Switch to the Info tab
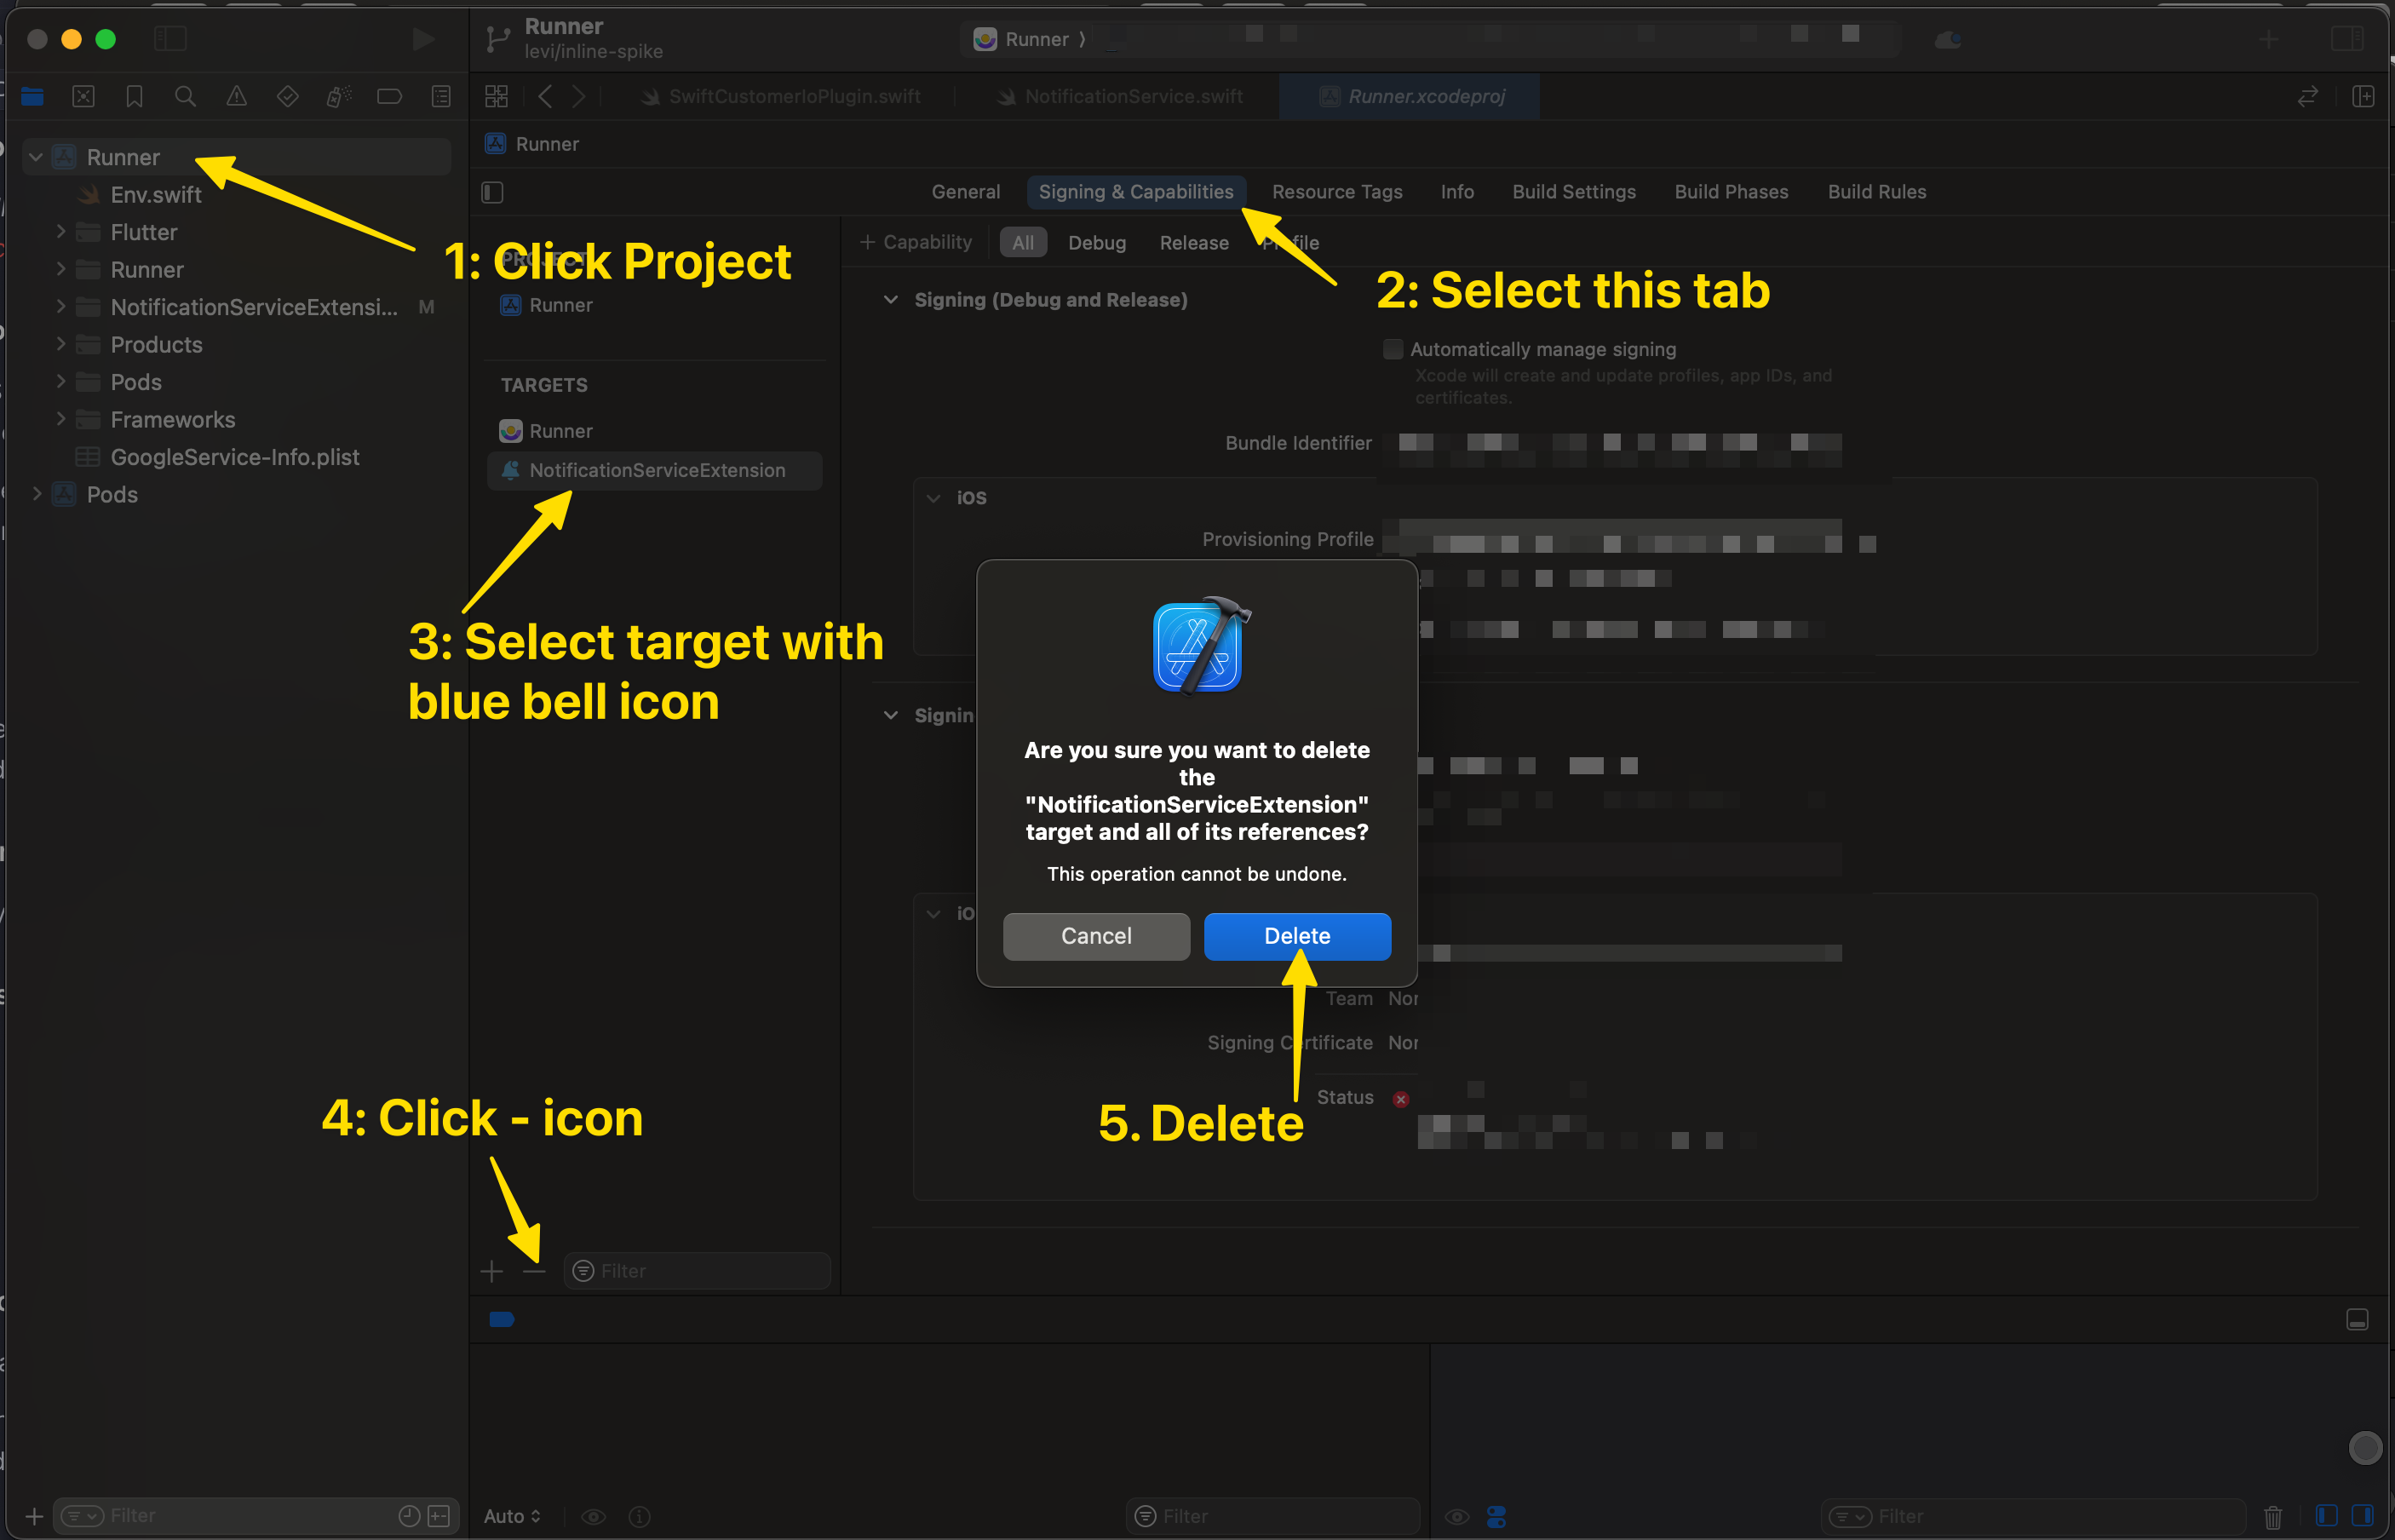 (x=1457, y=192)
